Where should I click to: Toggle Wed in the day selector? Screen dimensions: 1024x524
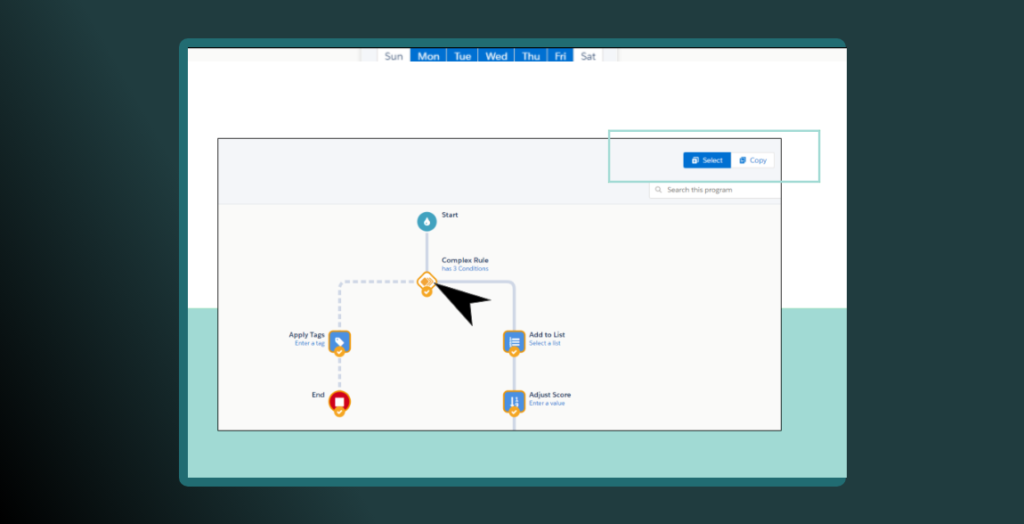(x=496, y=56)
